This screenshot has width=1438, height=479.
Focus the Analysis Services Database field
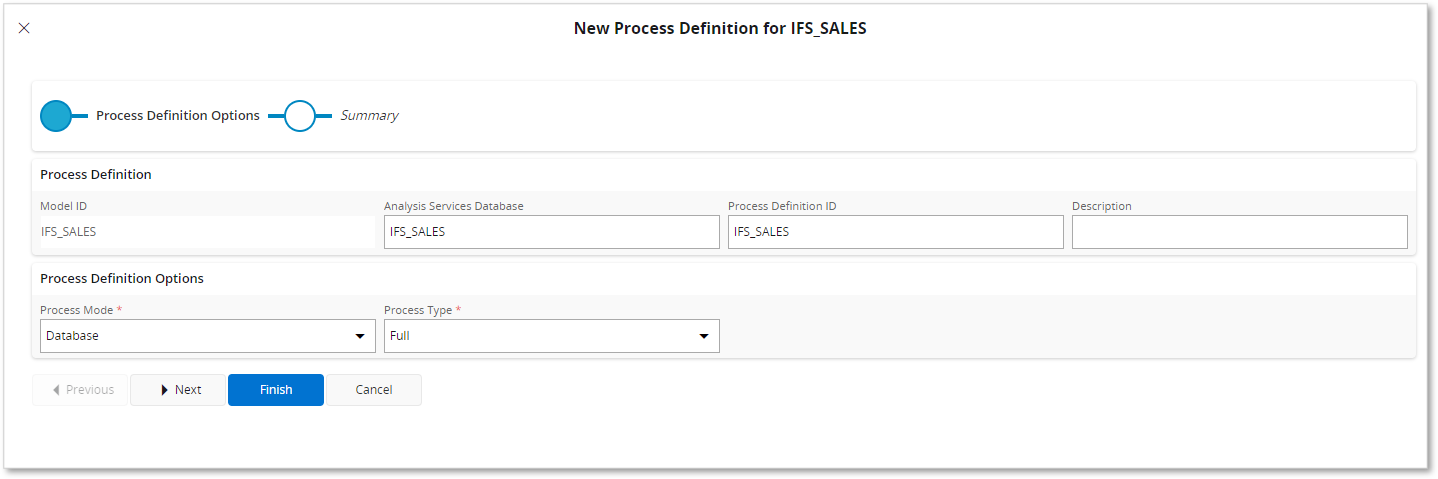point(551,232)
